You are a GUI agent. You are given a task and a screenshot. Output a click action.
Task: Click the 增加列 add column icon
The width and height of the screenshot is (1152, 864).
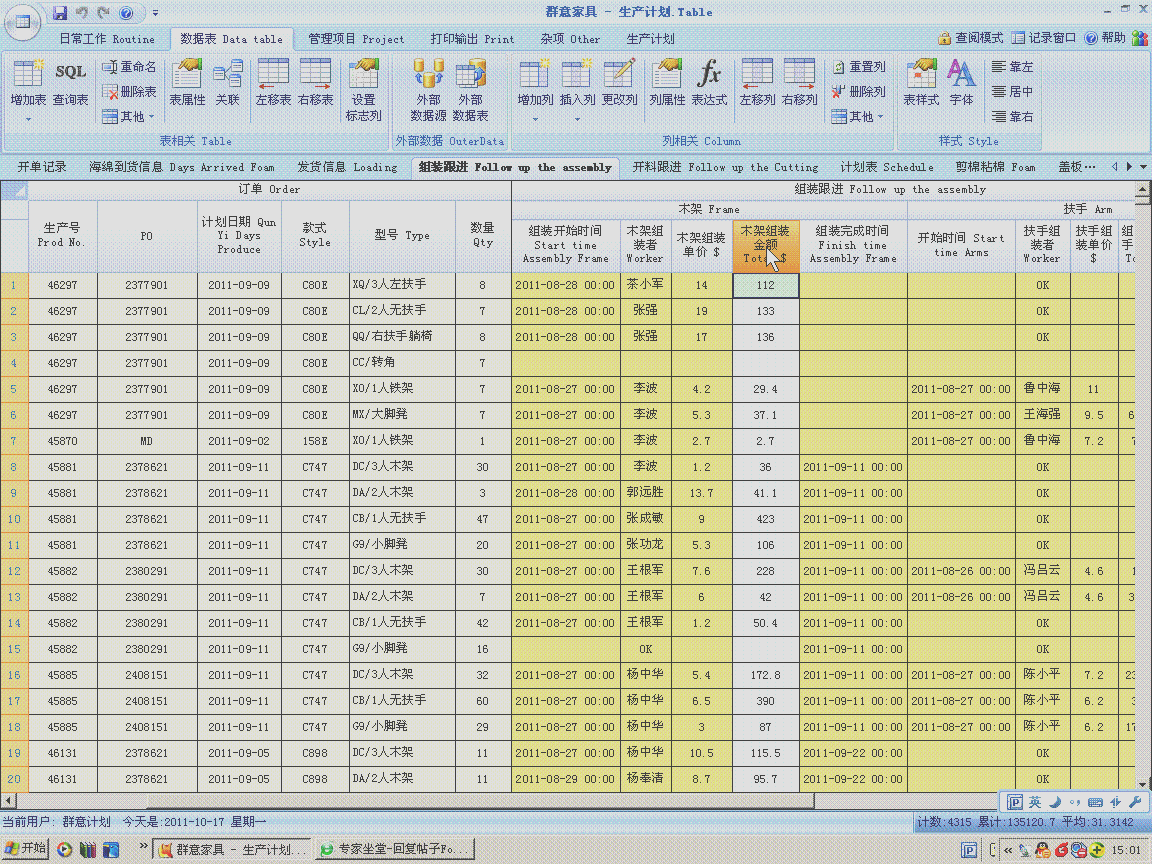[535, 82]
